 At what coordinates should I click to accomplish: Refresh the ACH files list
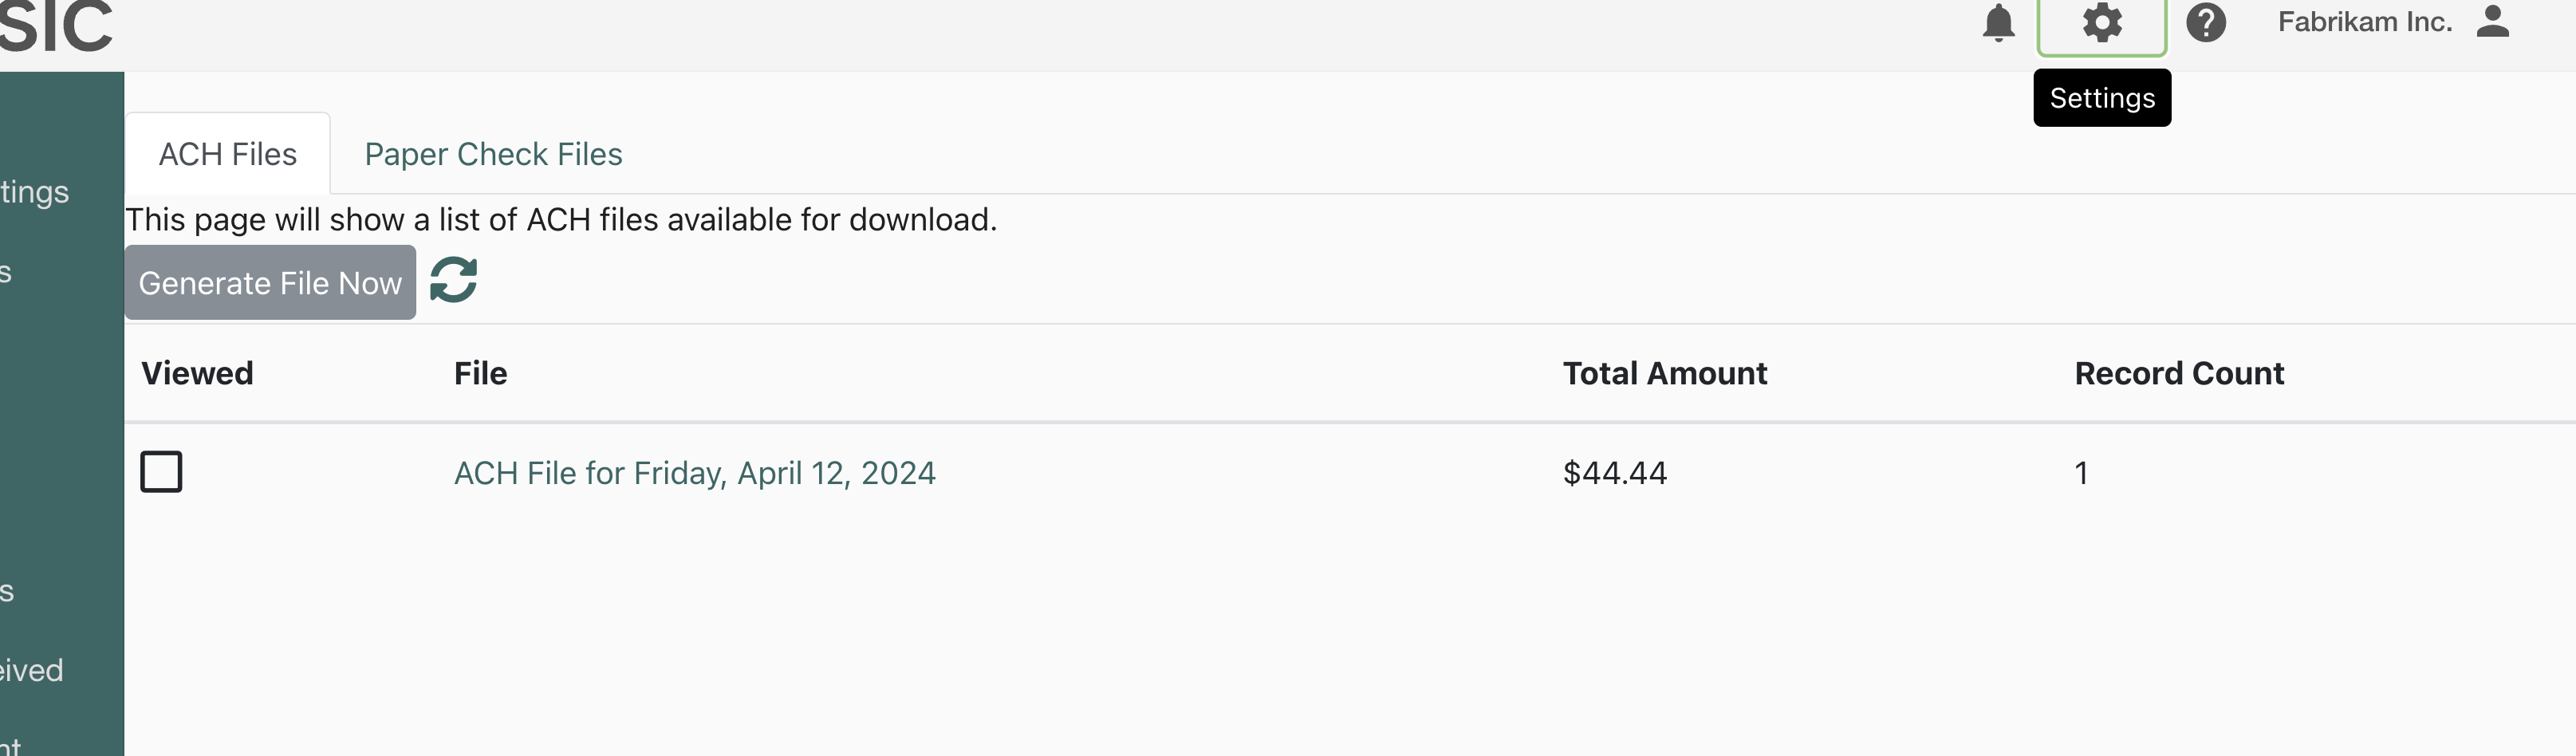tap(453, 280)
